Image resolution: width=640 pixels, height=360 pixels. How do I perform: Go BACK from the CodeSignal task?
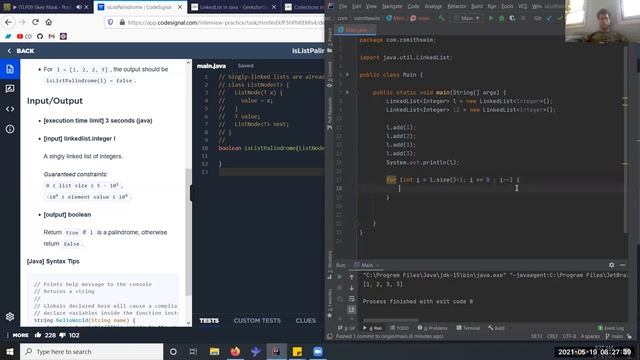pos(21,51)
